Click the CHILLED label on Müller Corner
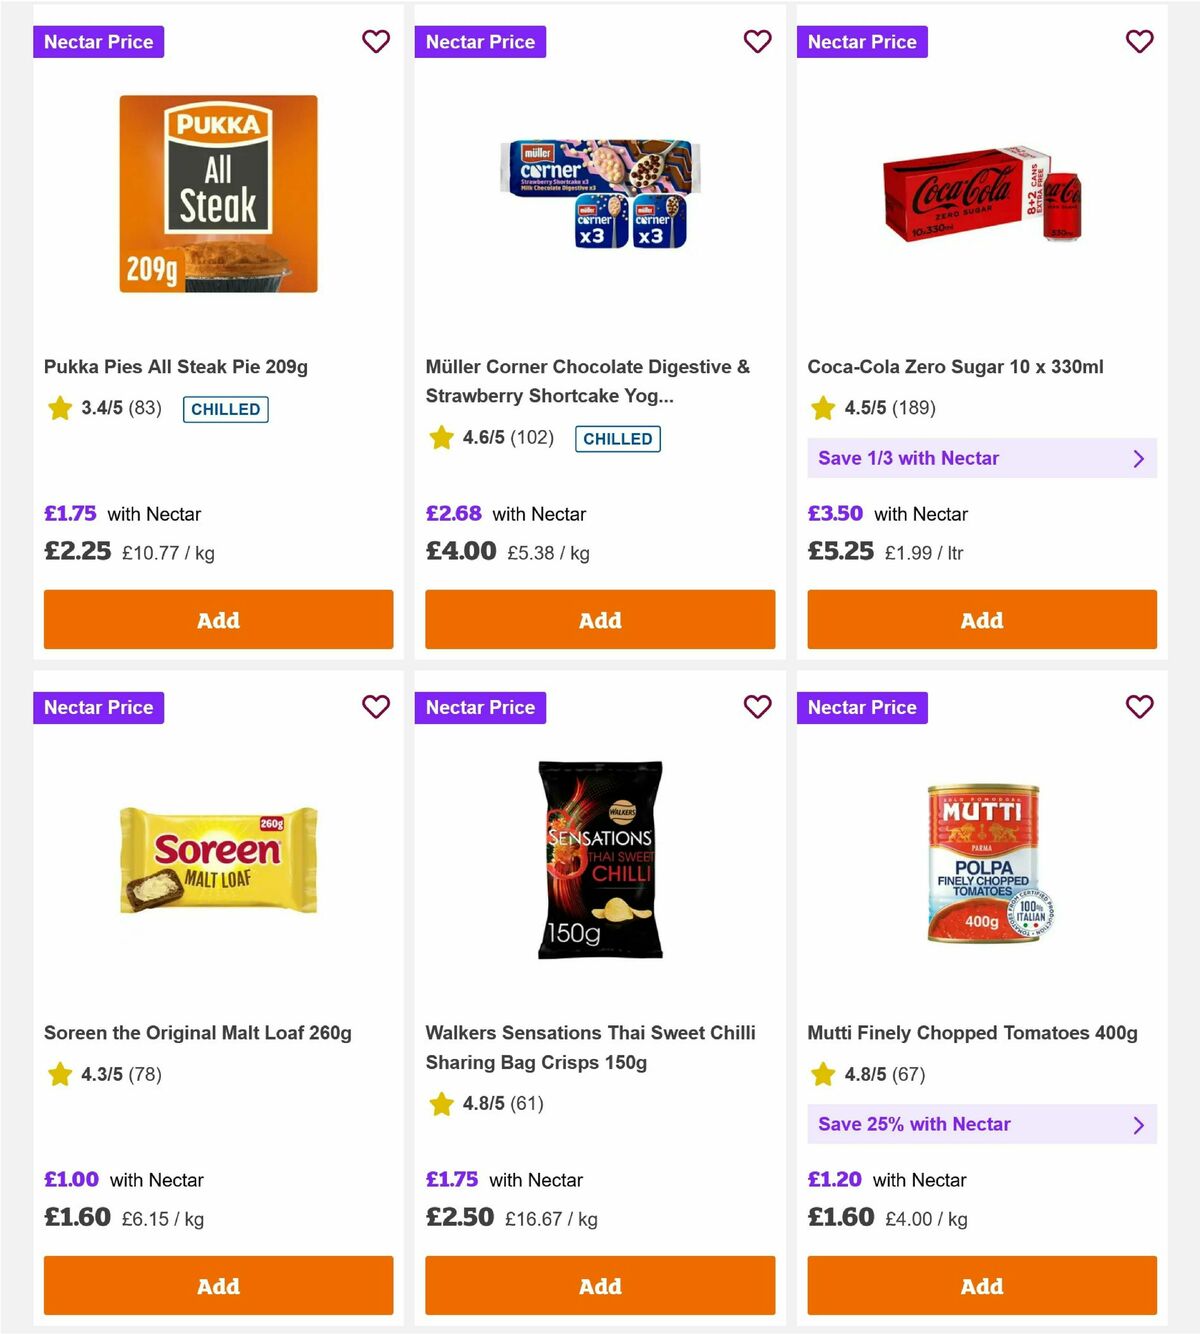 [617, 438]
